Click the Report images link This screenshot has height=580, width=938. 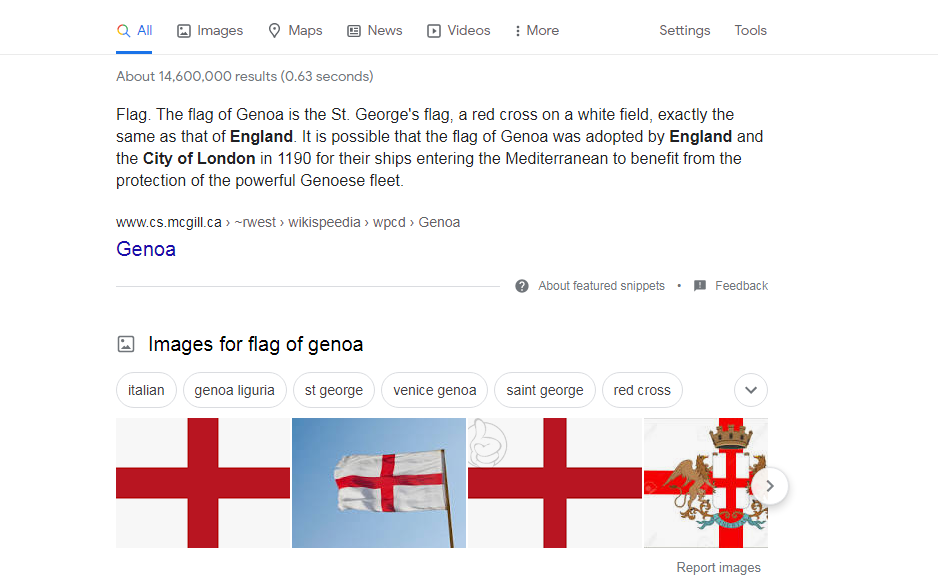[718, 567]
